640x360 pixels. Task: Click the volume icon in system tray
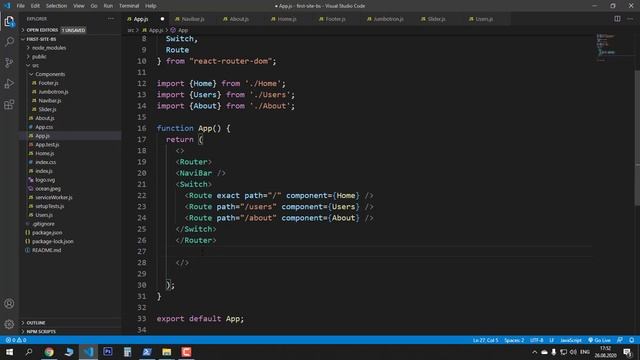pos(573,352)
